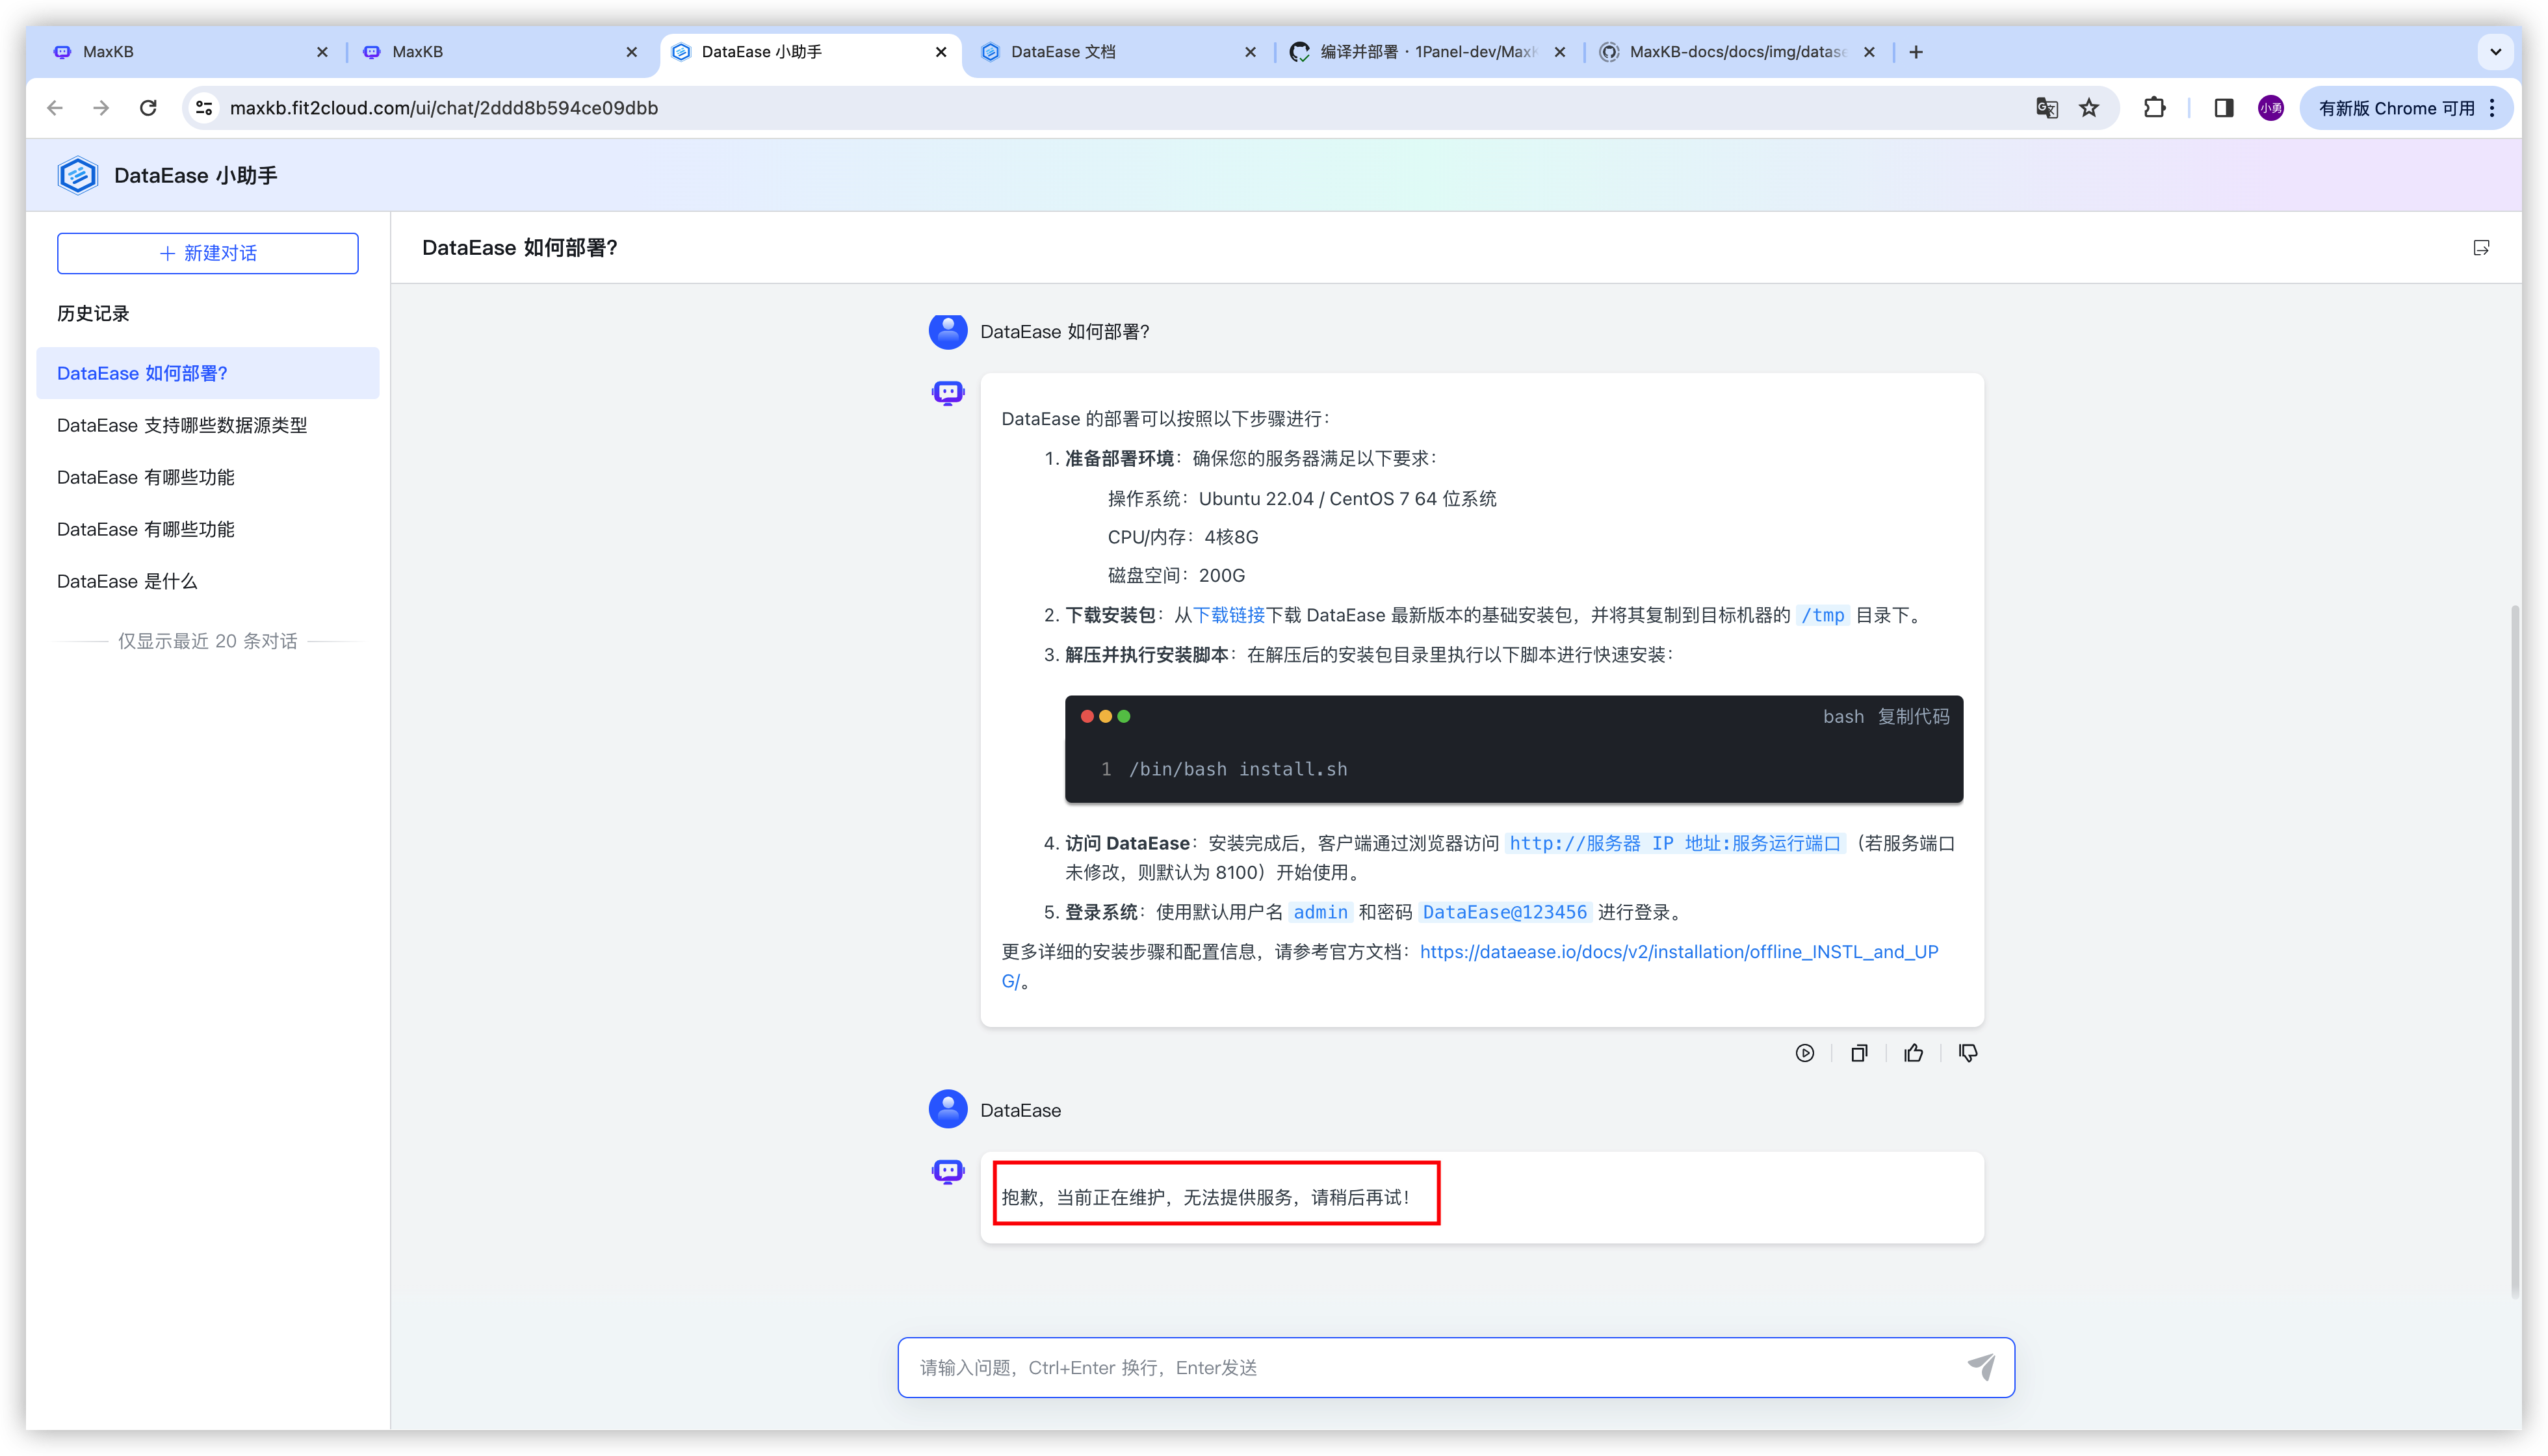Viewport: 2548px width, 1456px height.
Task: Click the send paper-plane icon
Action: [x=1981, y=1366]
